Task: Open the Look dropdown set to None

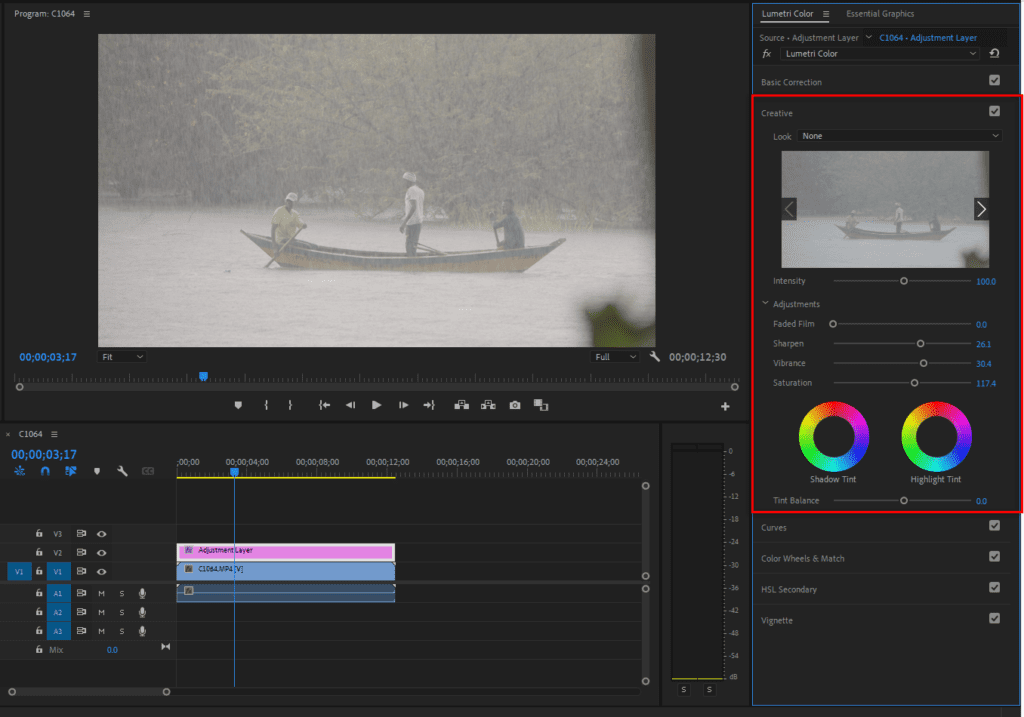Action: pyautogui.click(x=897, y=136)
